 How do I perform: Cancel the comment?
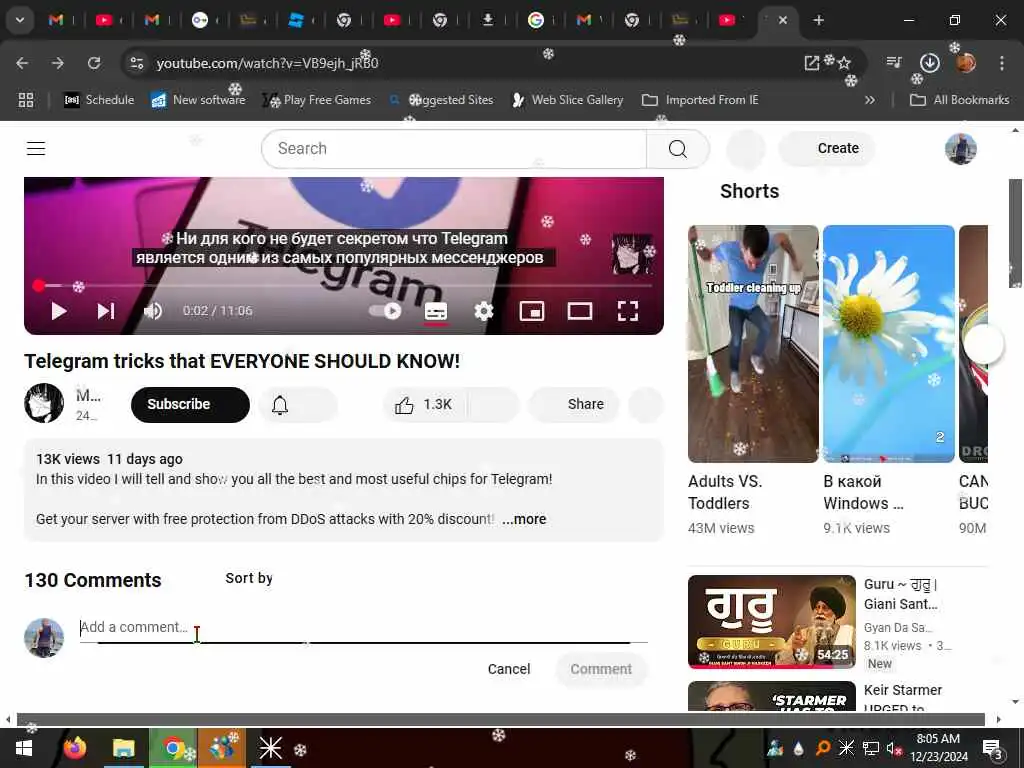pos(509,669)
